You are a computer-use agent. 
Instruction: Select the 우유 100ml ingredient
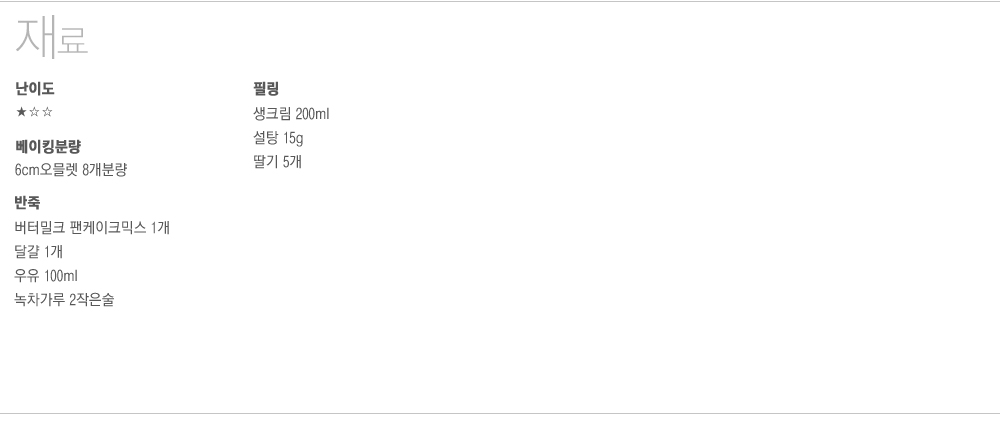click(46, 276)
